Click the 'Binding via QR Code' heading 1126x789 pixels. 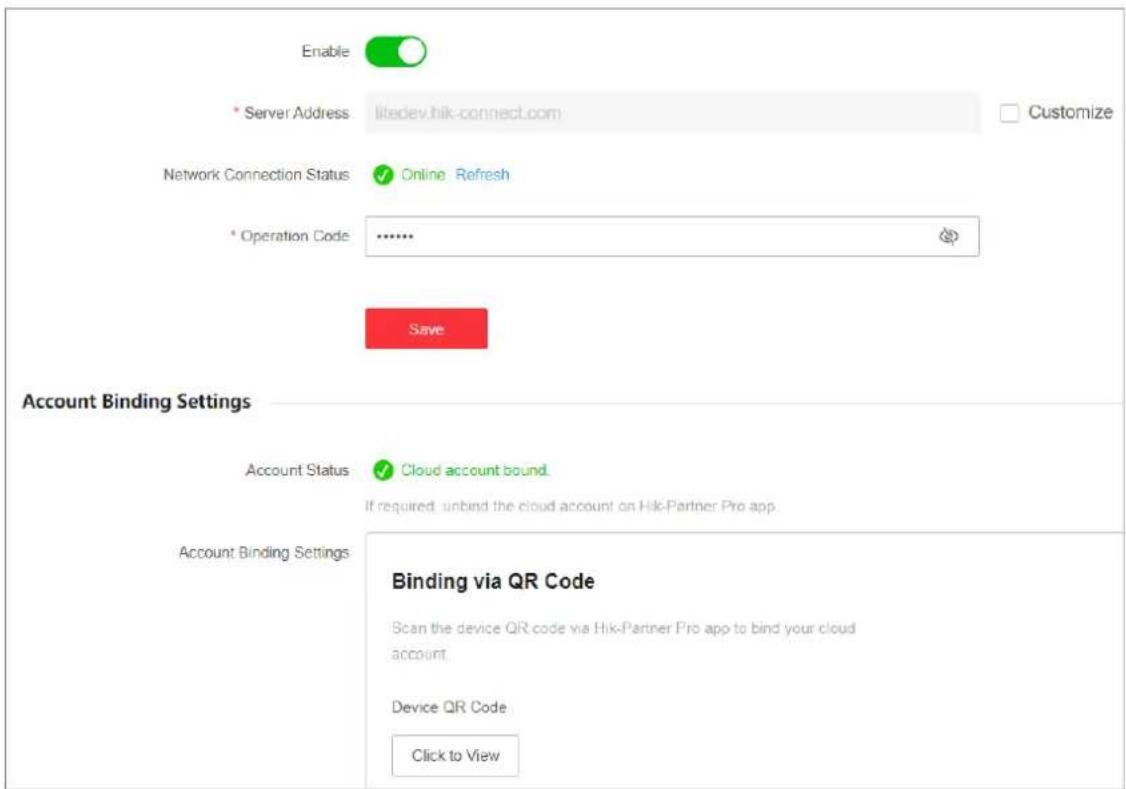click(493, 581)
